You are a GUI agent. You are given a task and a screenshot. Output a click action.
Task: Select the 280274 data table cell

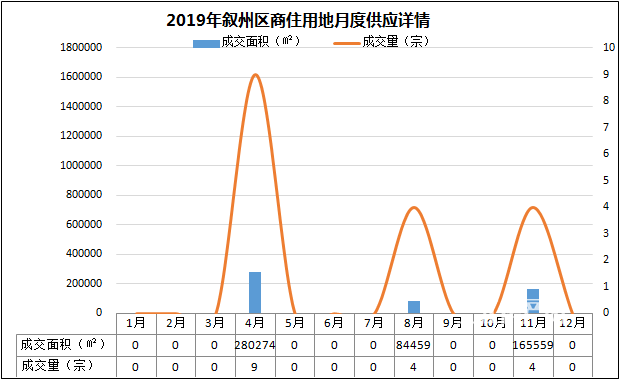(255, 345)
